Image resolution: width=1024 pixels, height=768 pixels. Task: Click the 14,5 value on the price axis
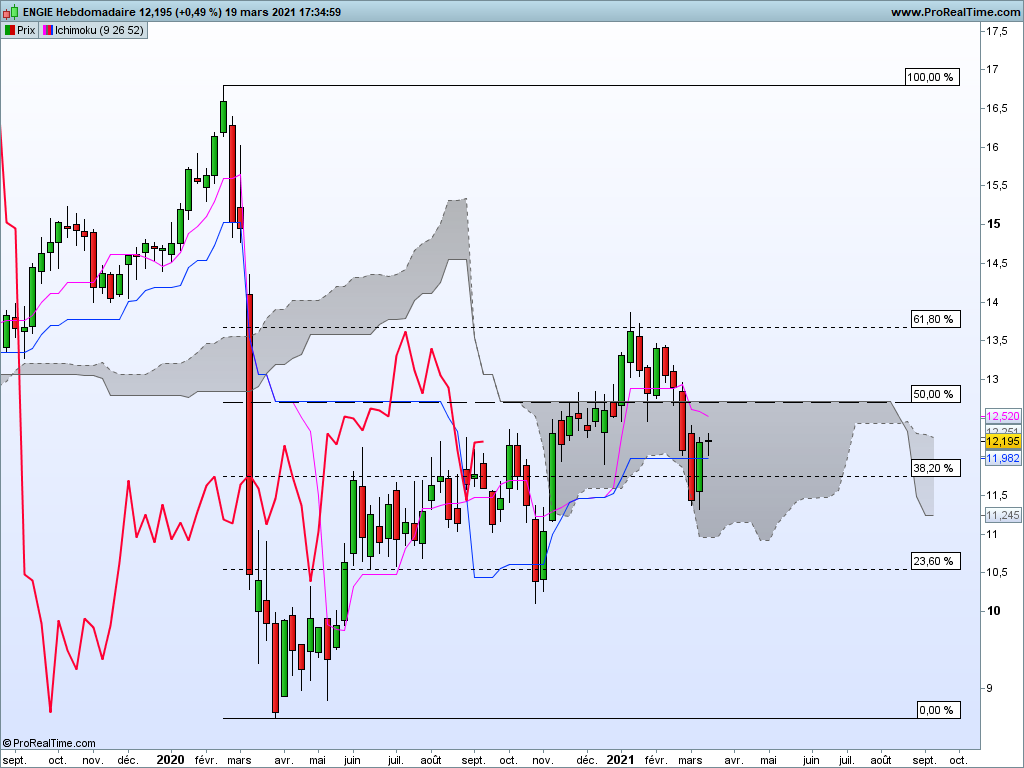(996, 263)
